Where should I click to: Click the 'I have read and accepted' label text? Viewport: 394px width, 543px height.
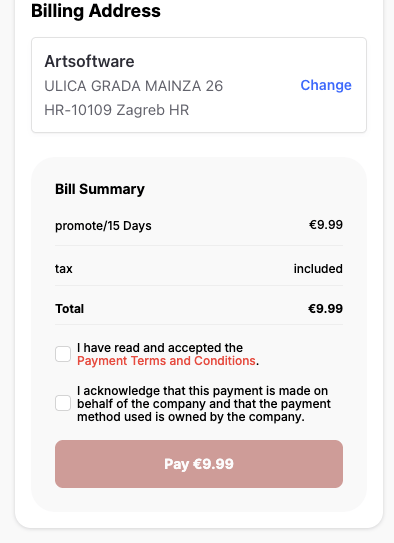pyautogui.click(x=160, y=348)
